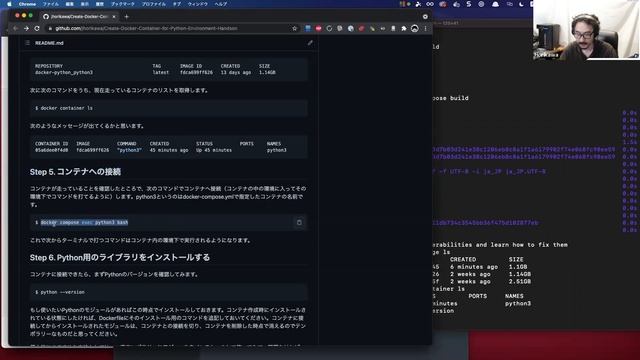Click the README.md file name

(49, 43)
